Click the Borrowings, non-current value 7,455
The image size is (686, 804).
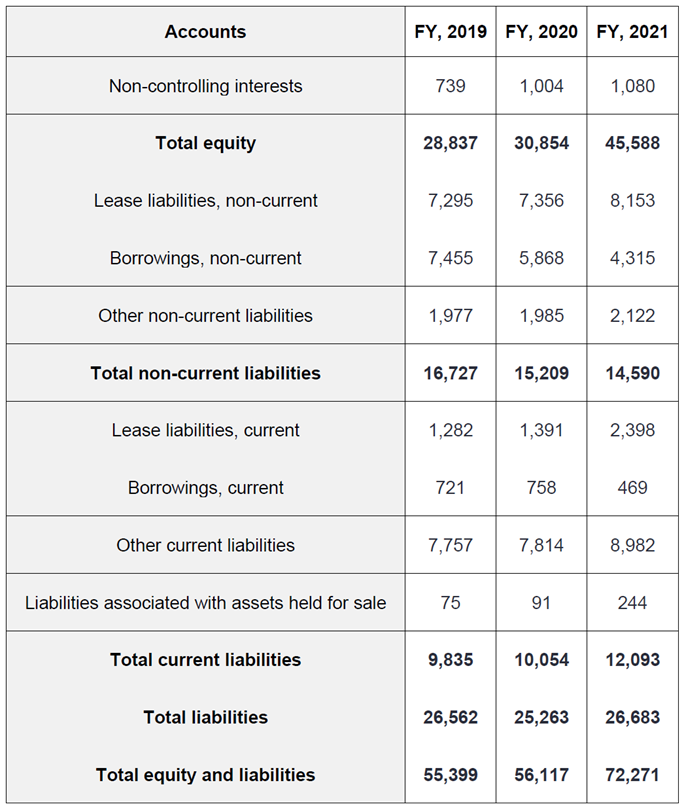coord(450,258)
